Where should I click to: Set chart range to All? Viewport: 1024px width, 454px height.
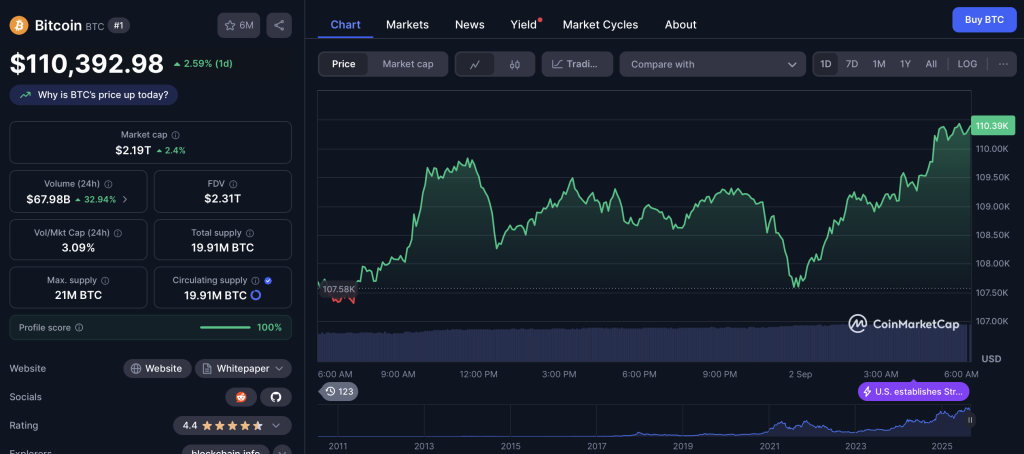(x=931, y=64)
